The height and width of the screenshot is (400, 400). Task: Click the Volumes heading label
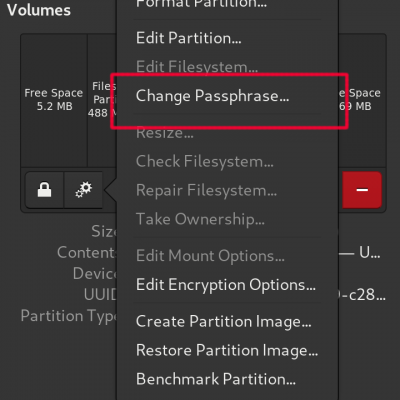39,10
